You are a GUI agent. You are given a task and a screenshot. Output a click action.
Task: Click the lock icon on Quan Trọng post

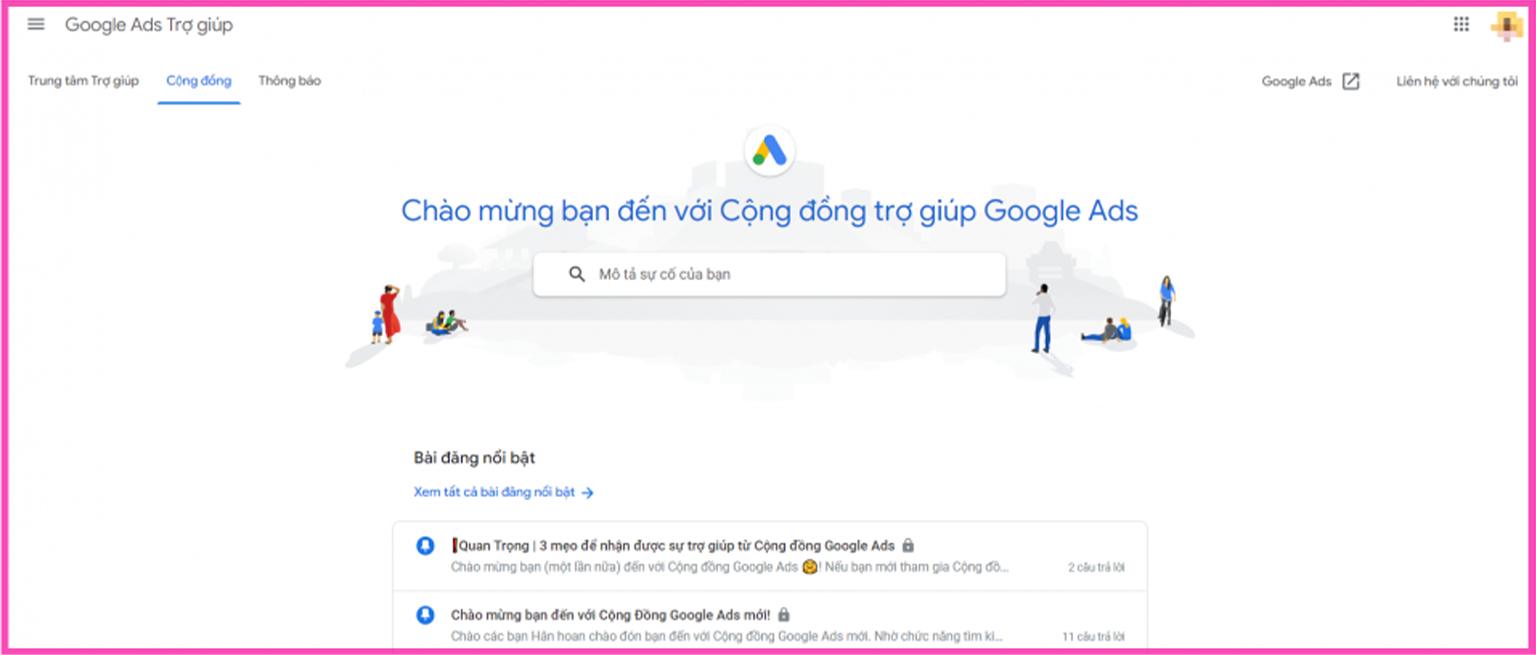pos(908,546)
